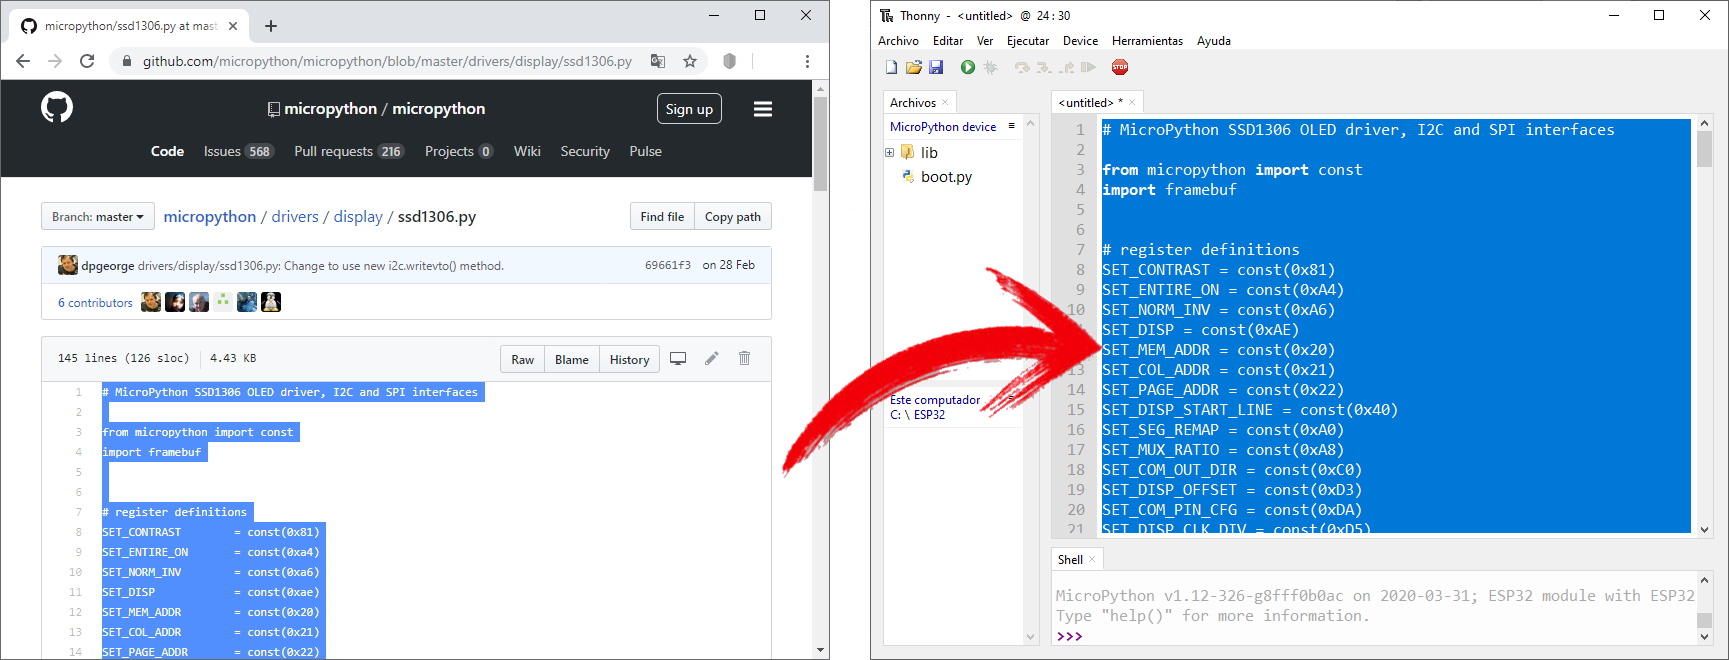Viewport: 1729px width, 660px height.
Task: Click the Resume icon in Thonny toolbar
Action: click(1088, 67)
